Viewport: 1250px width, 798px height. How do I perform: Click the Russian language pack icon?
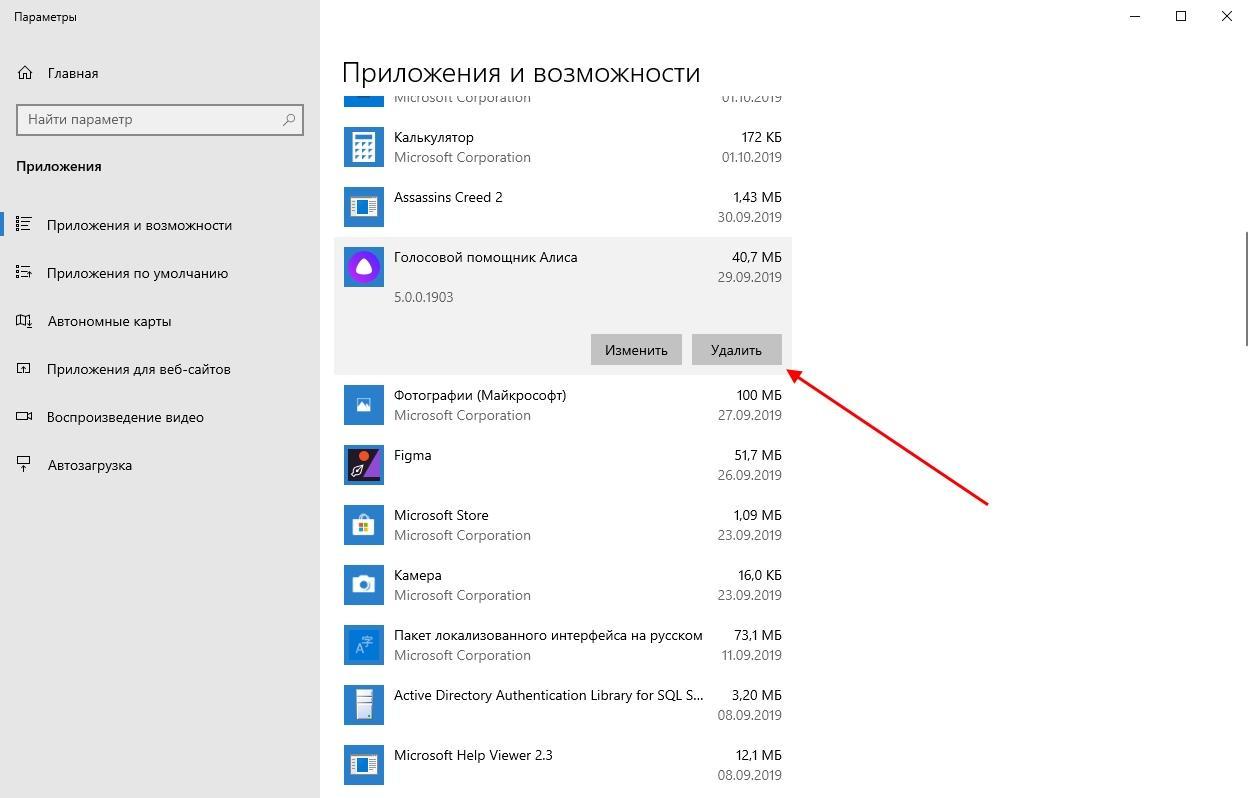[364, 645]
